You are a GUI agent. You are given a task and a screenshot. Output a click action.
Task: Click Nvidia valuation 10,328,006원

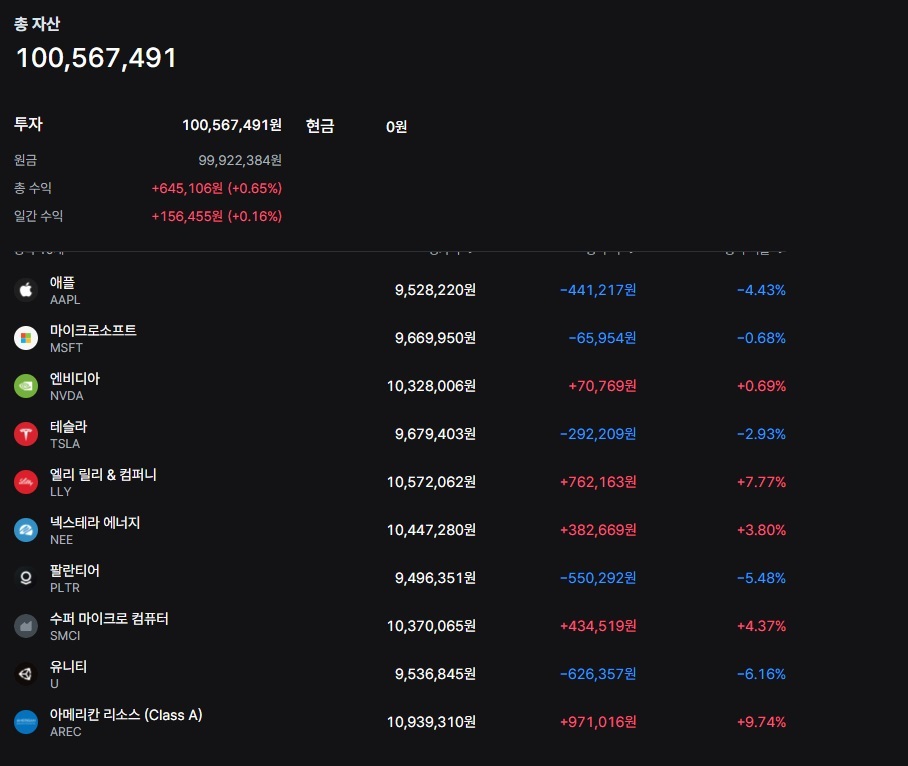point(431,386)
